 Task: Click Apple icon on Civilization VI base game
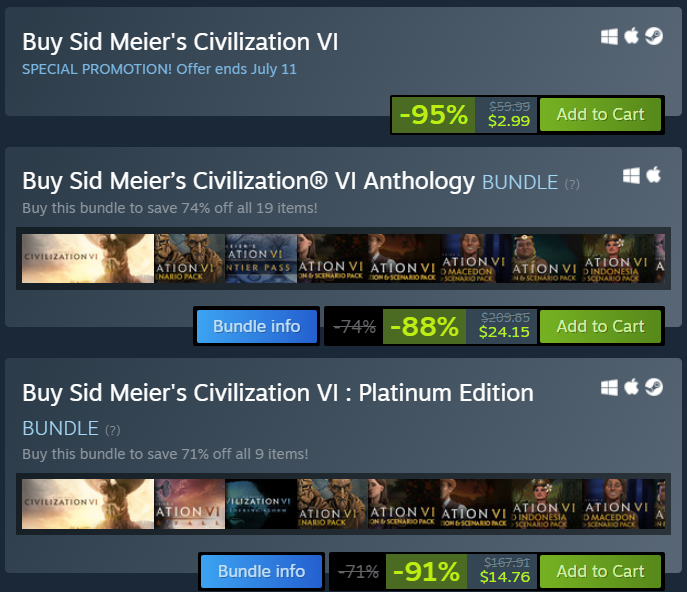tap(631, 37)
